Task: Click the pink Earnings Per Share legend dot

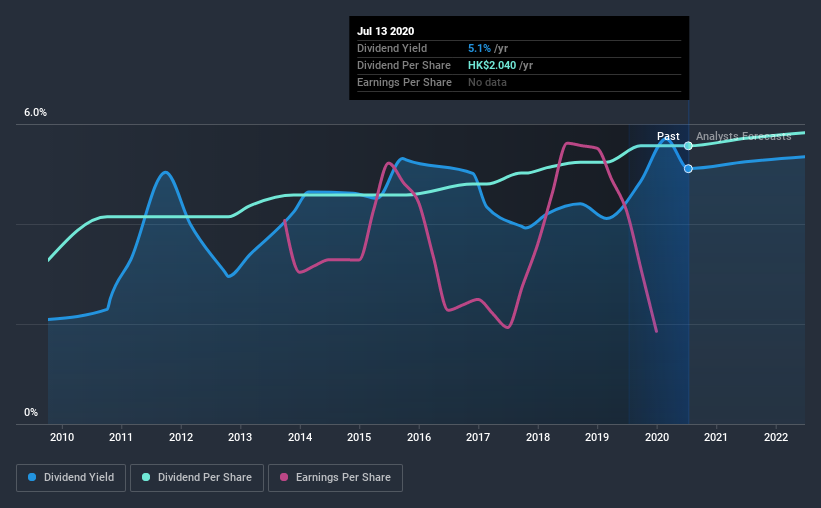Action: point(284,477)
